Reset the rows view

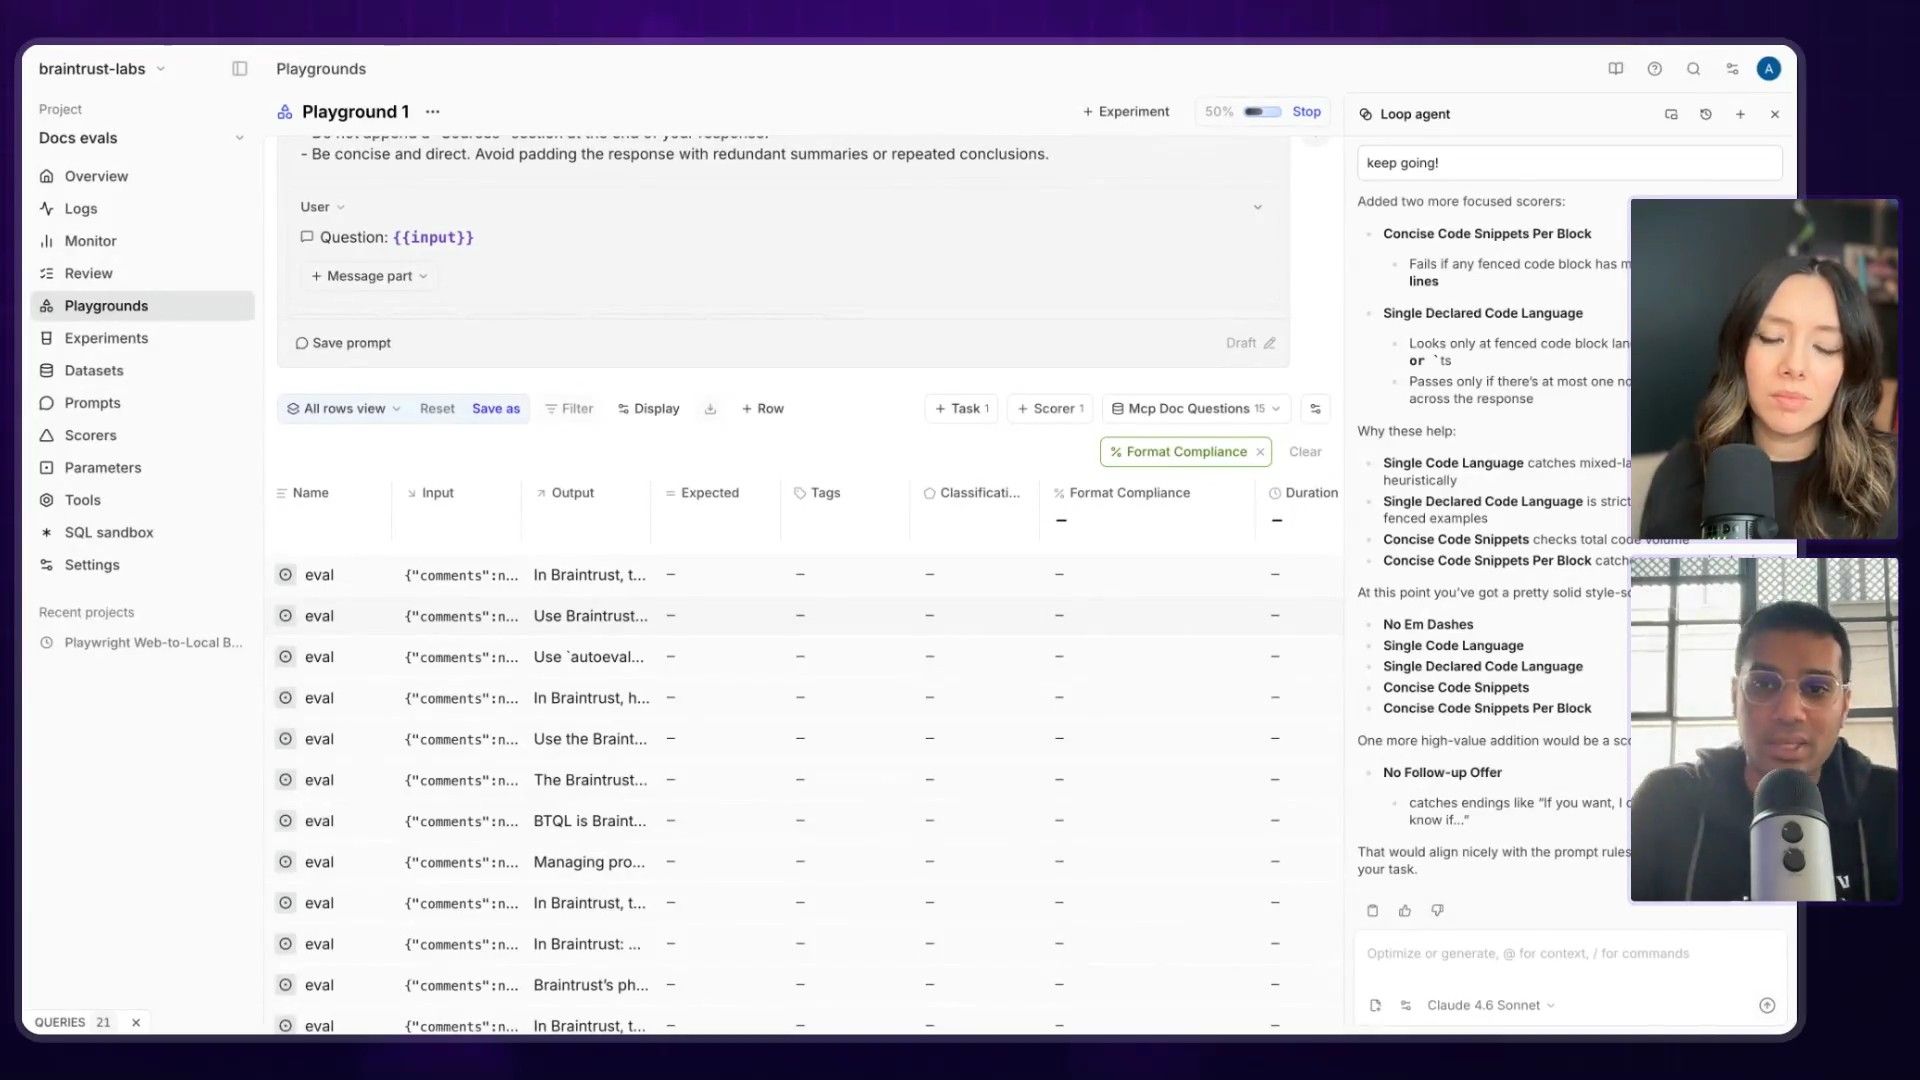click(437, 409)
